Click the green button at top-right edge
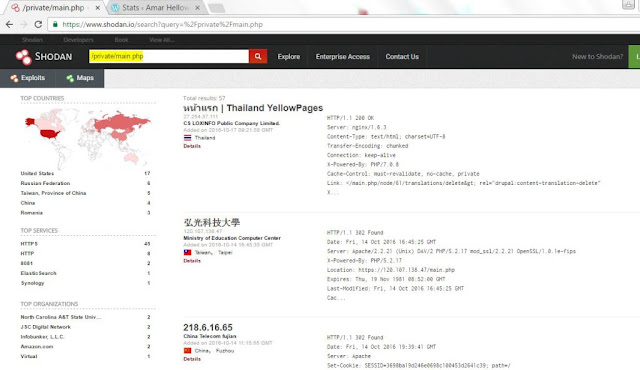The image size is (640, 370). point(635,57)
